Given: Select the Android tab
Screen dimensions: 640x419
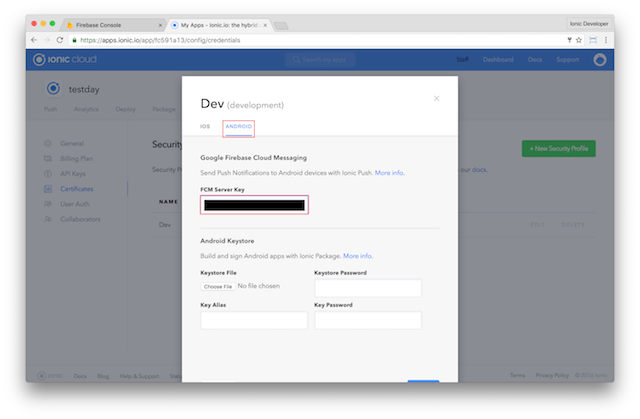Looking at the screenshot, I should coord(239,127).
